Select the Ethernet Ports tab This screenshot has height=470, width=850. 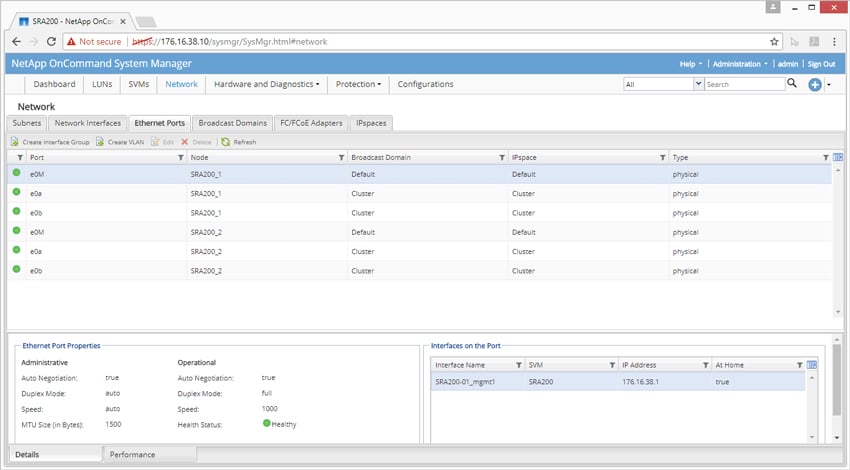pyautogui.click(x=159, y=123)
